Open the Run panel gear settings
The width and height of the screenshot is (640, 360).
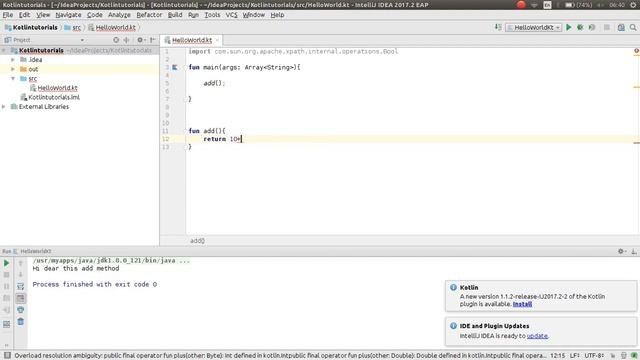click(x=621, y=251)
